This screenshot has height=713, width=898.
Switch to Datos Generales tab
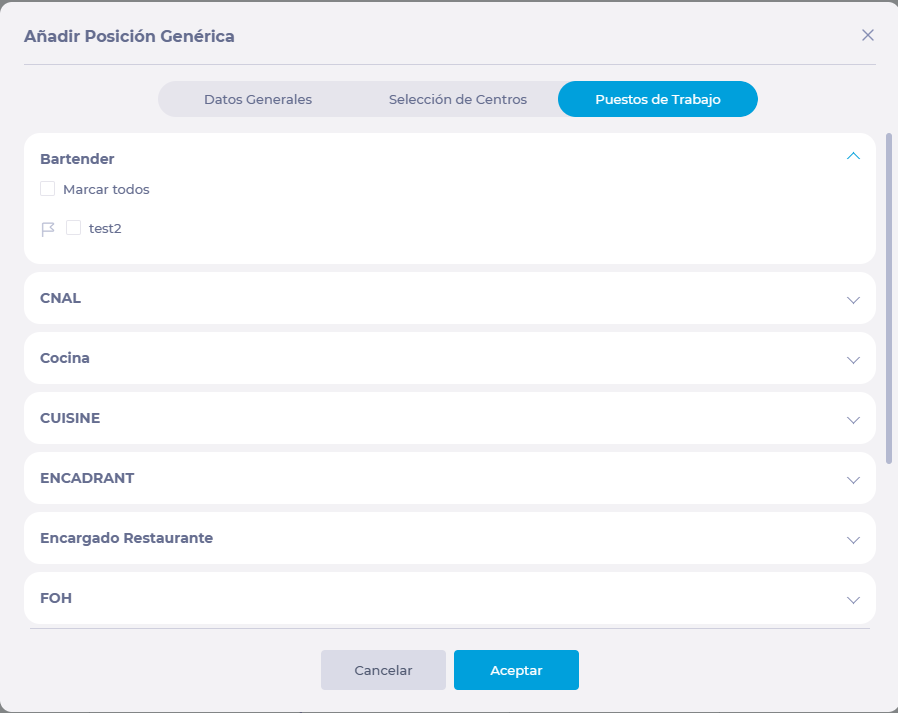[x=258, y=100]
